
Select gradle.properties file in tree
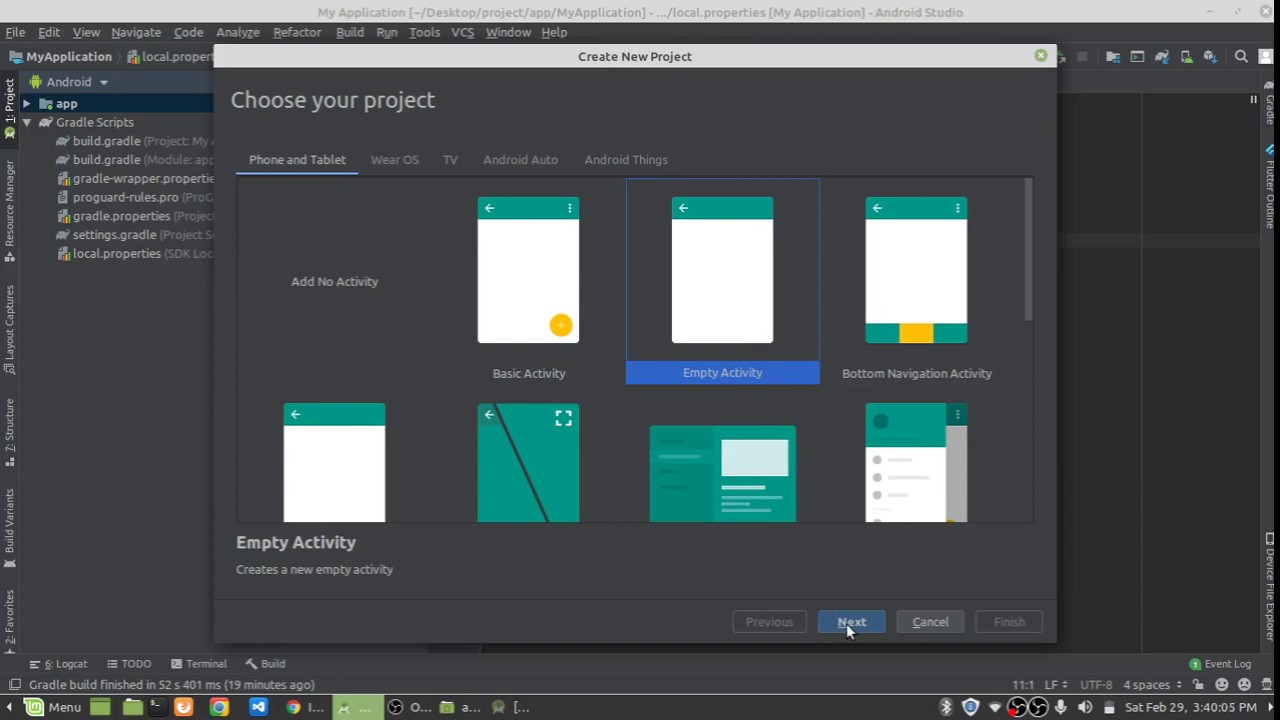(135, 216)
